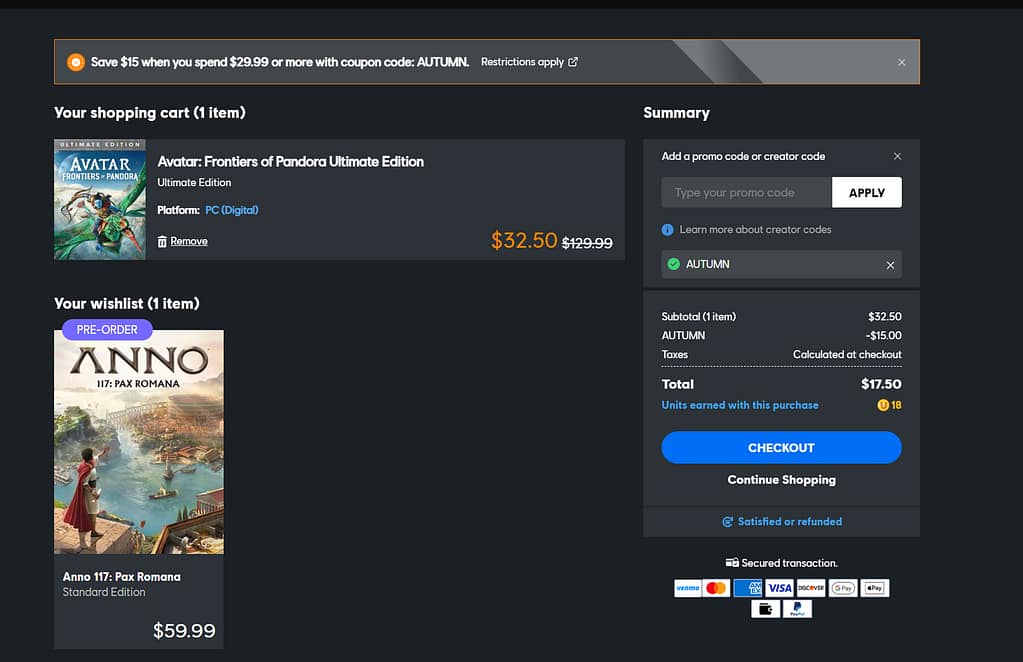The height and width of the screenshot is (662, 1023).
Task: Click the yellow Units coin icon
Action: tap(883, 405)
